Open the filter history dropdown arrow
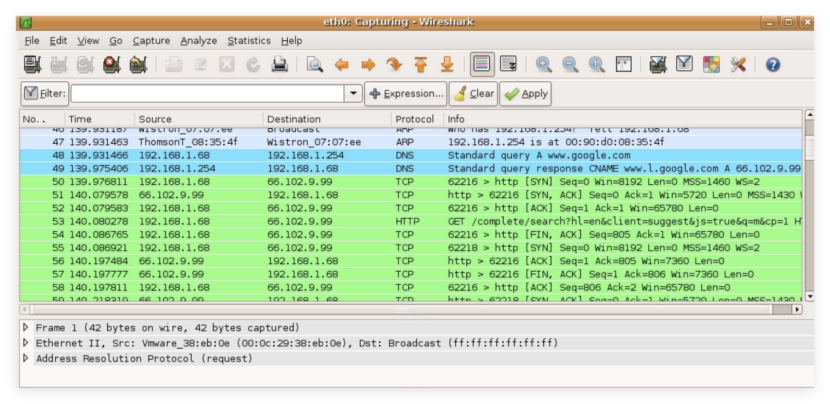This screenshot has height=404, width=830. coord(353,94)
